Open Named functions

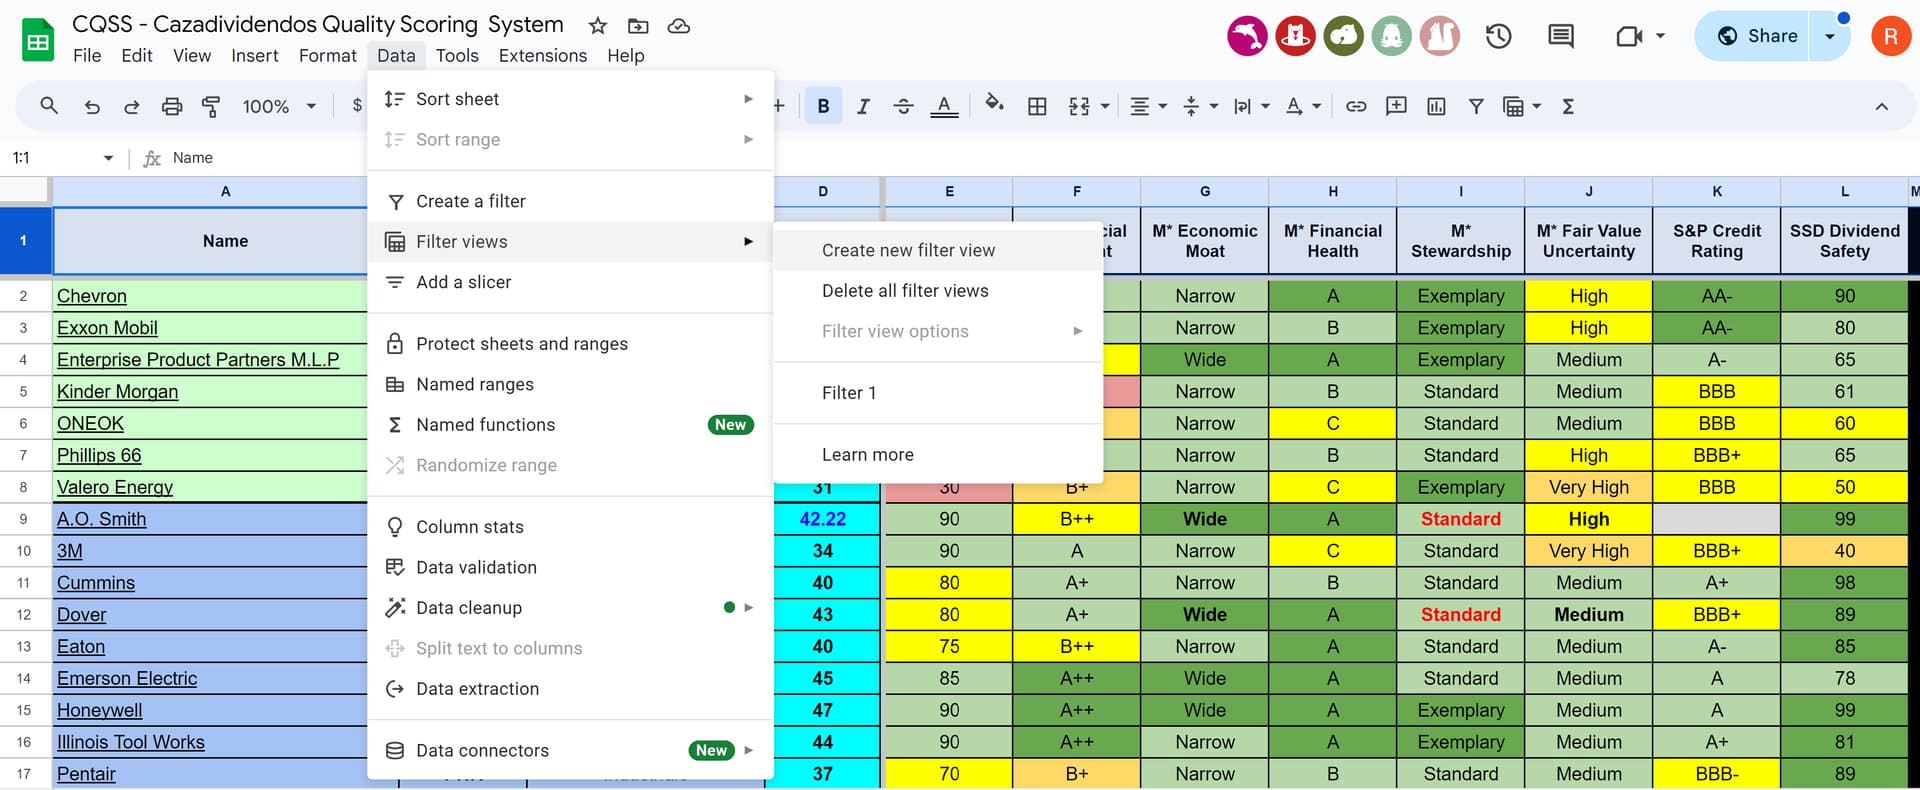(x=570, y=425)
